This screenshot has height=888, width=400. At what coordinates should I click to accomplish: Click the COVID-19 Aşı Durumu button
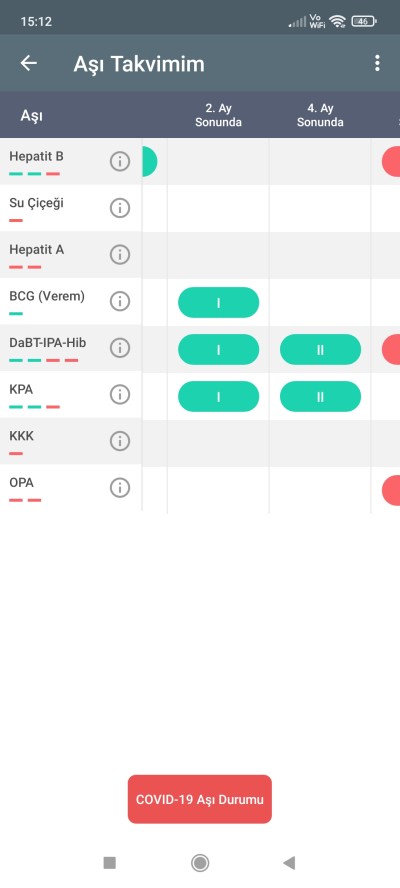199,799
